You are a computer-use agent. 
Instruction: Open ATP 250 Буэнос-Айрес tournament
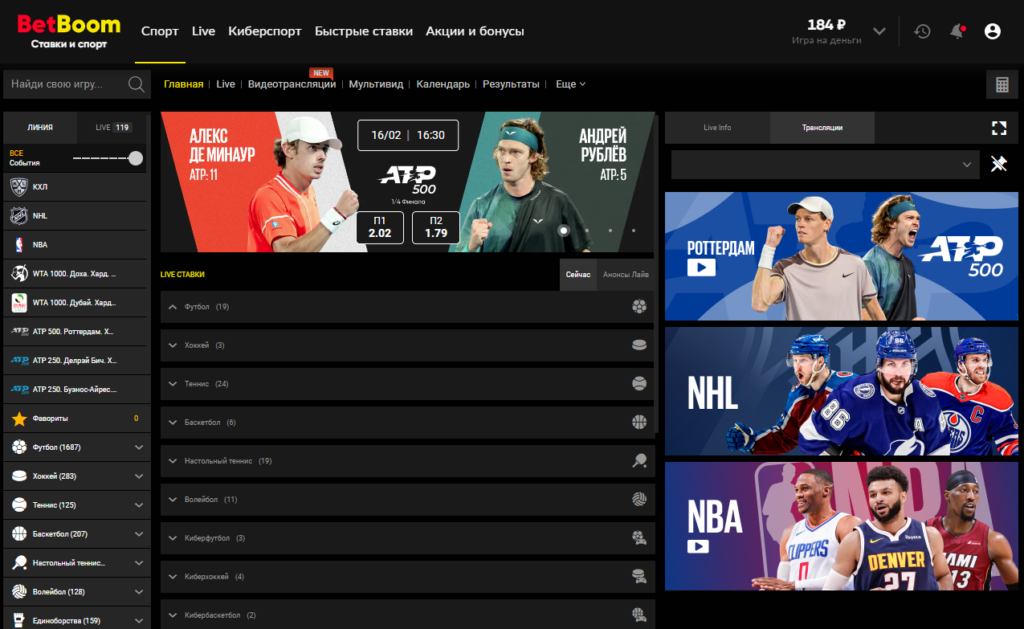point(76,389)
